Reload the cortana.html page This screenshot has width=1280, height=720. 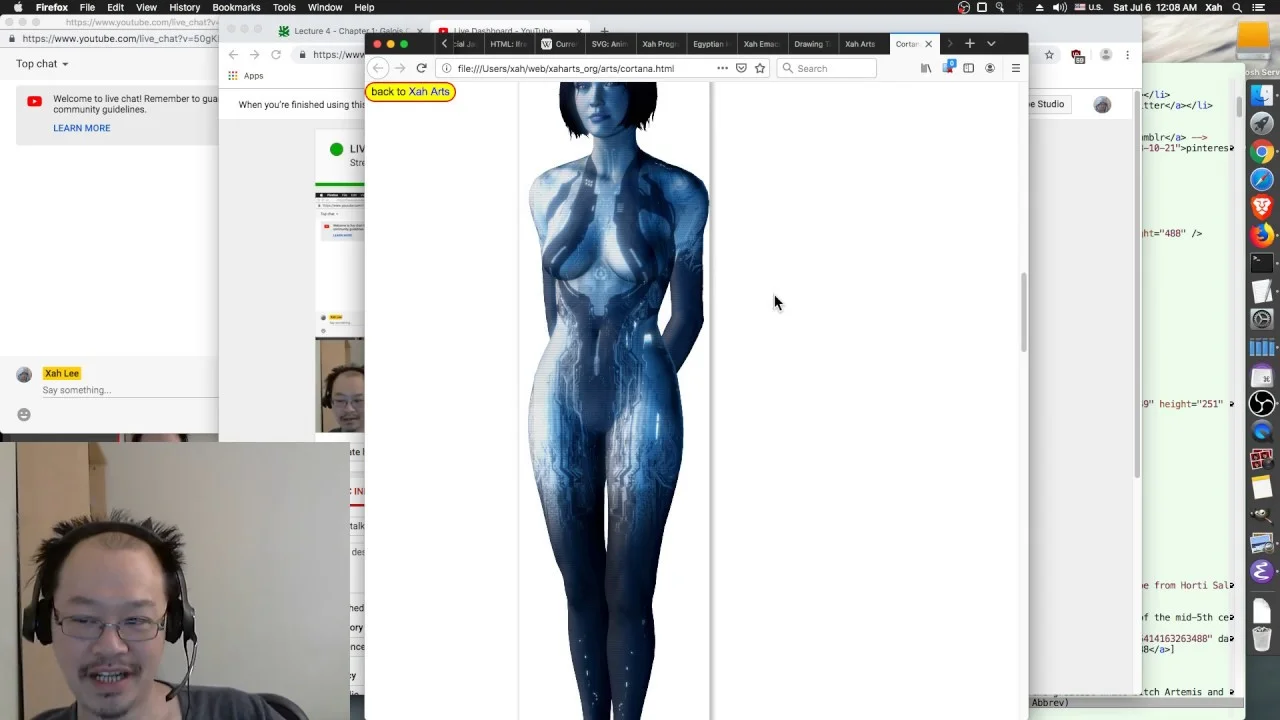[421, 68]
